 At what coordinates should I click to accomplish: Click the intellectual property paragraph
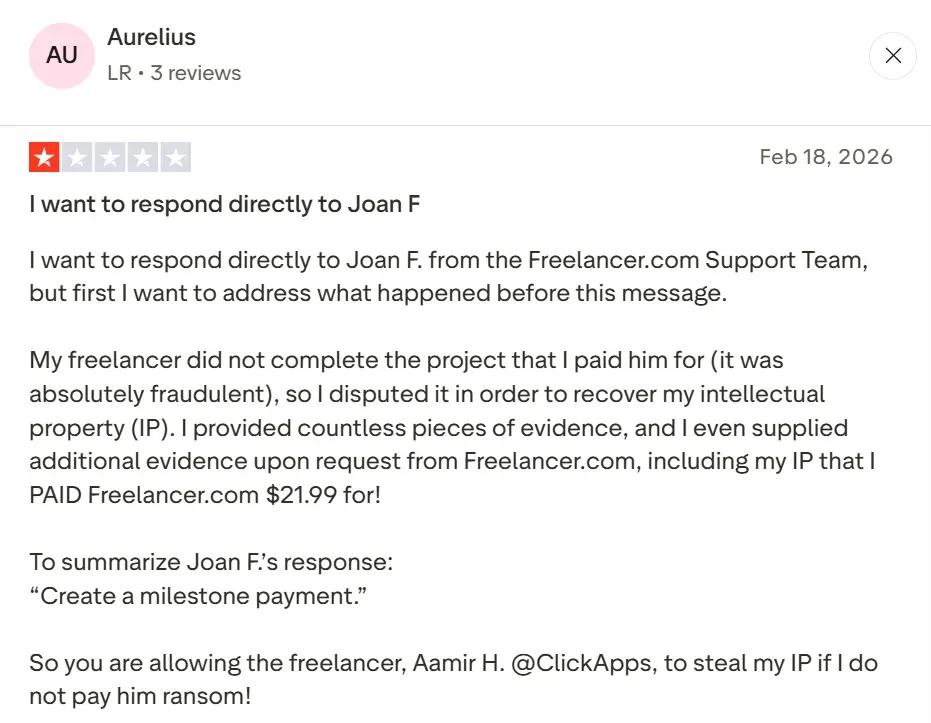pos(450,427)
